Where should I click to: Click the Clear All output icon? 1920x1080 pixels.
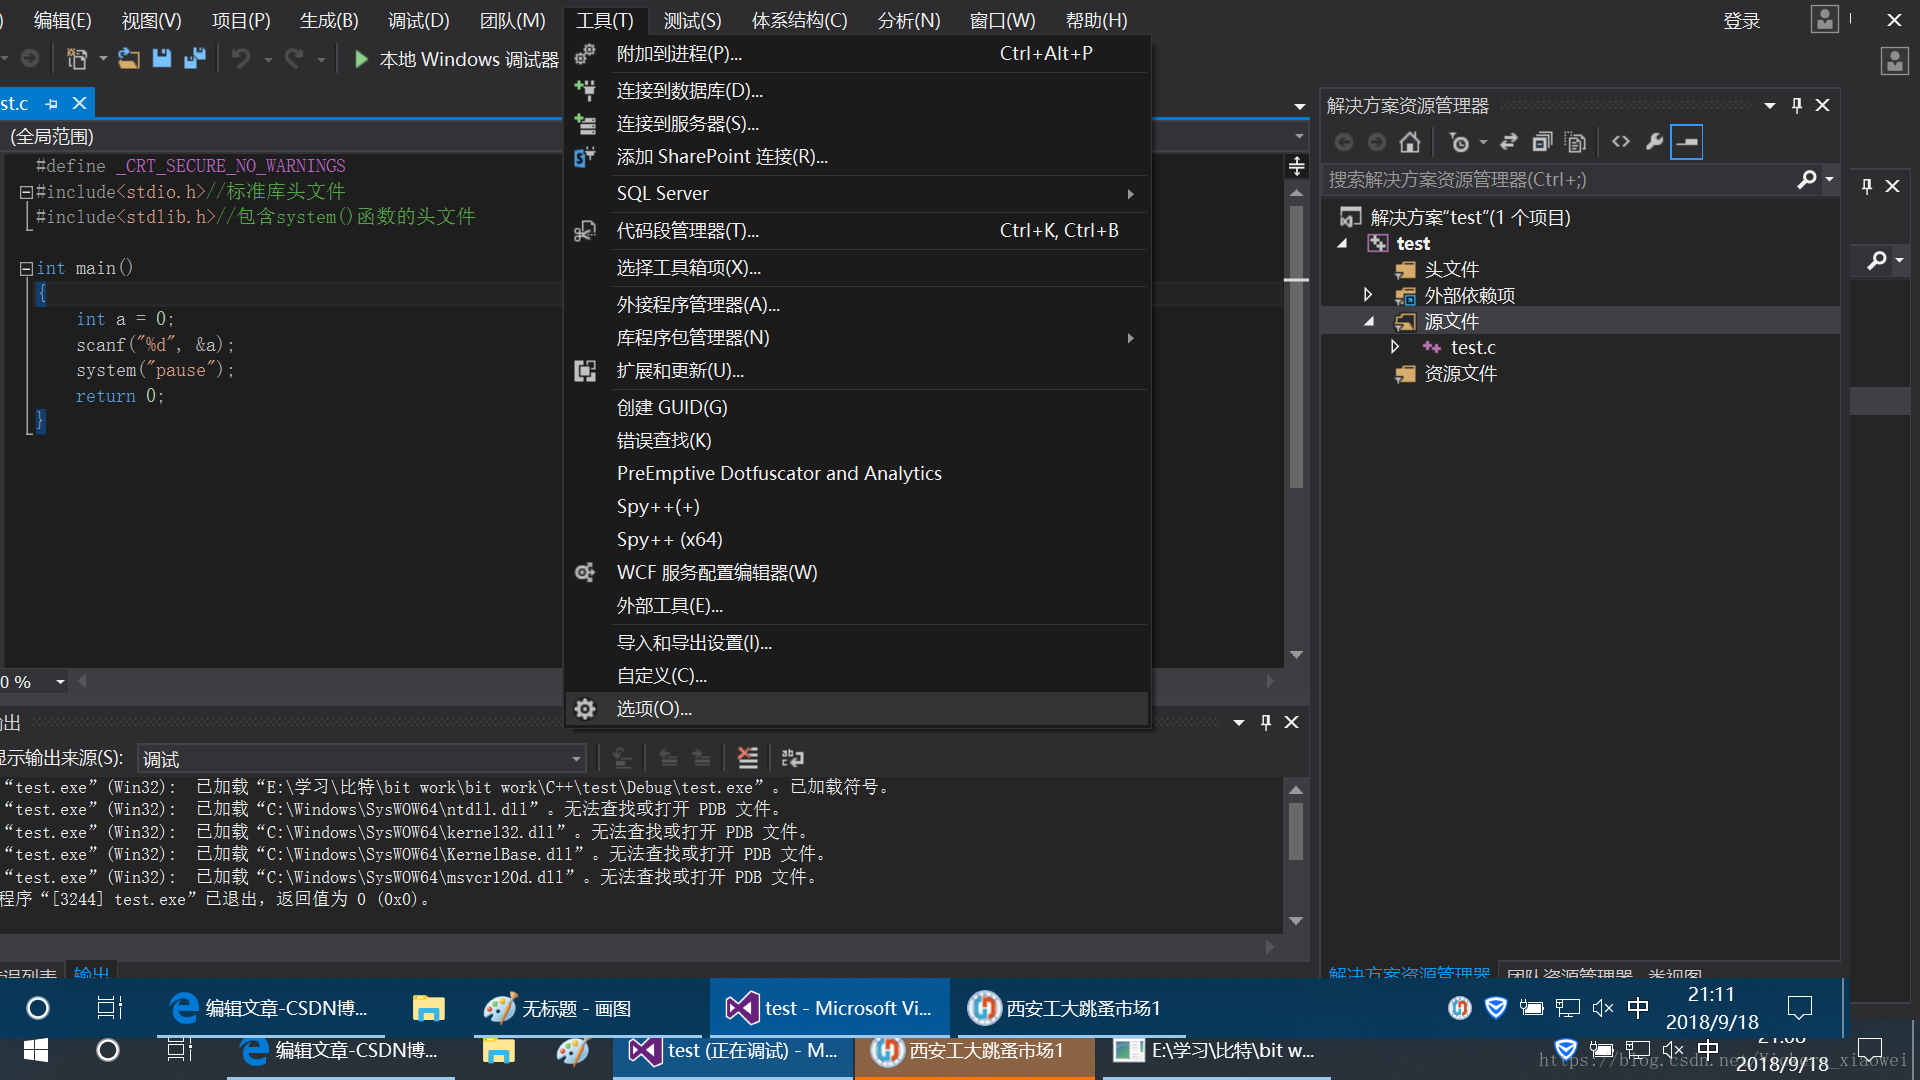[747, 758]
